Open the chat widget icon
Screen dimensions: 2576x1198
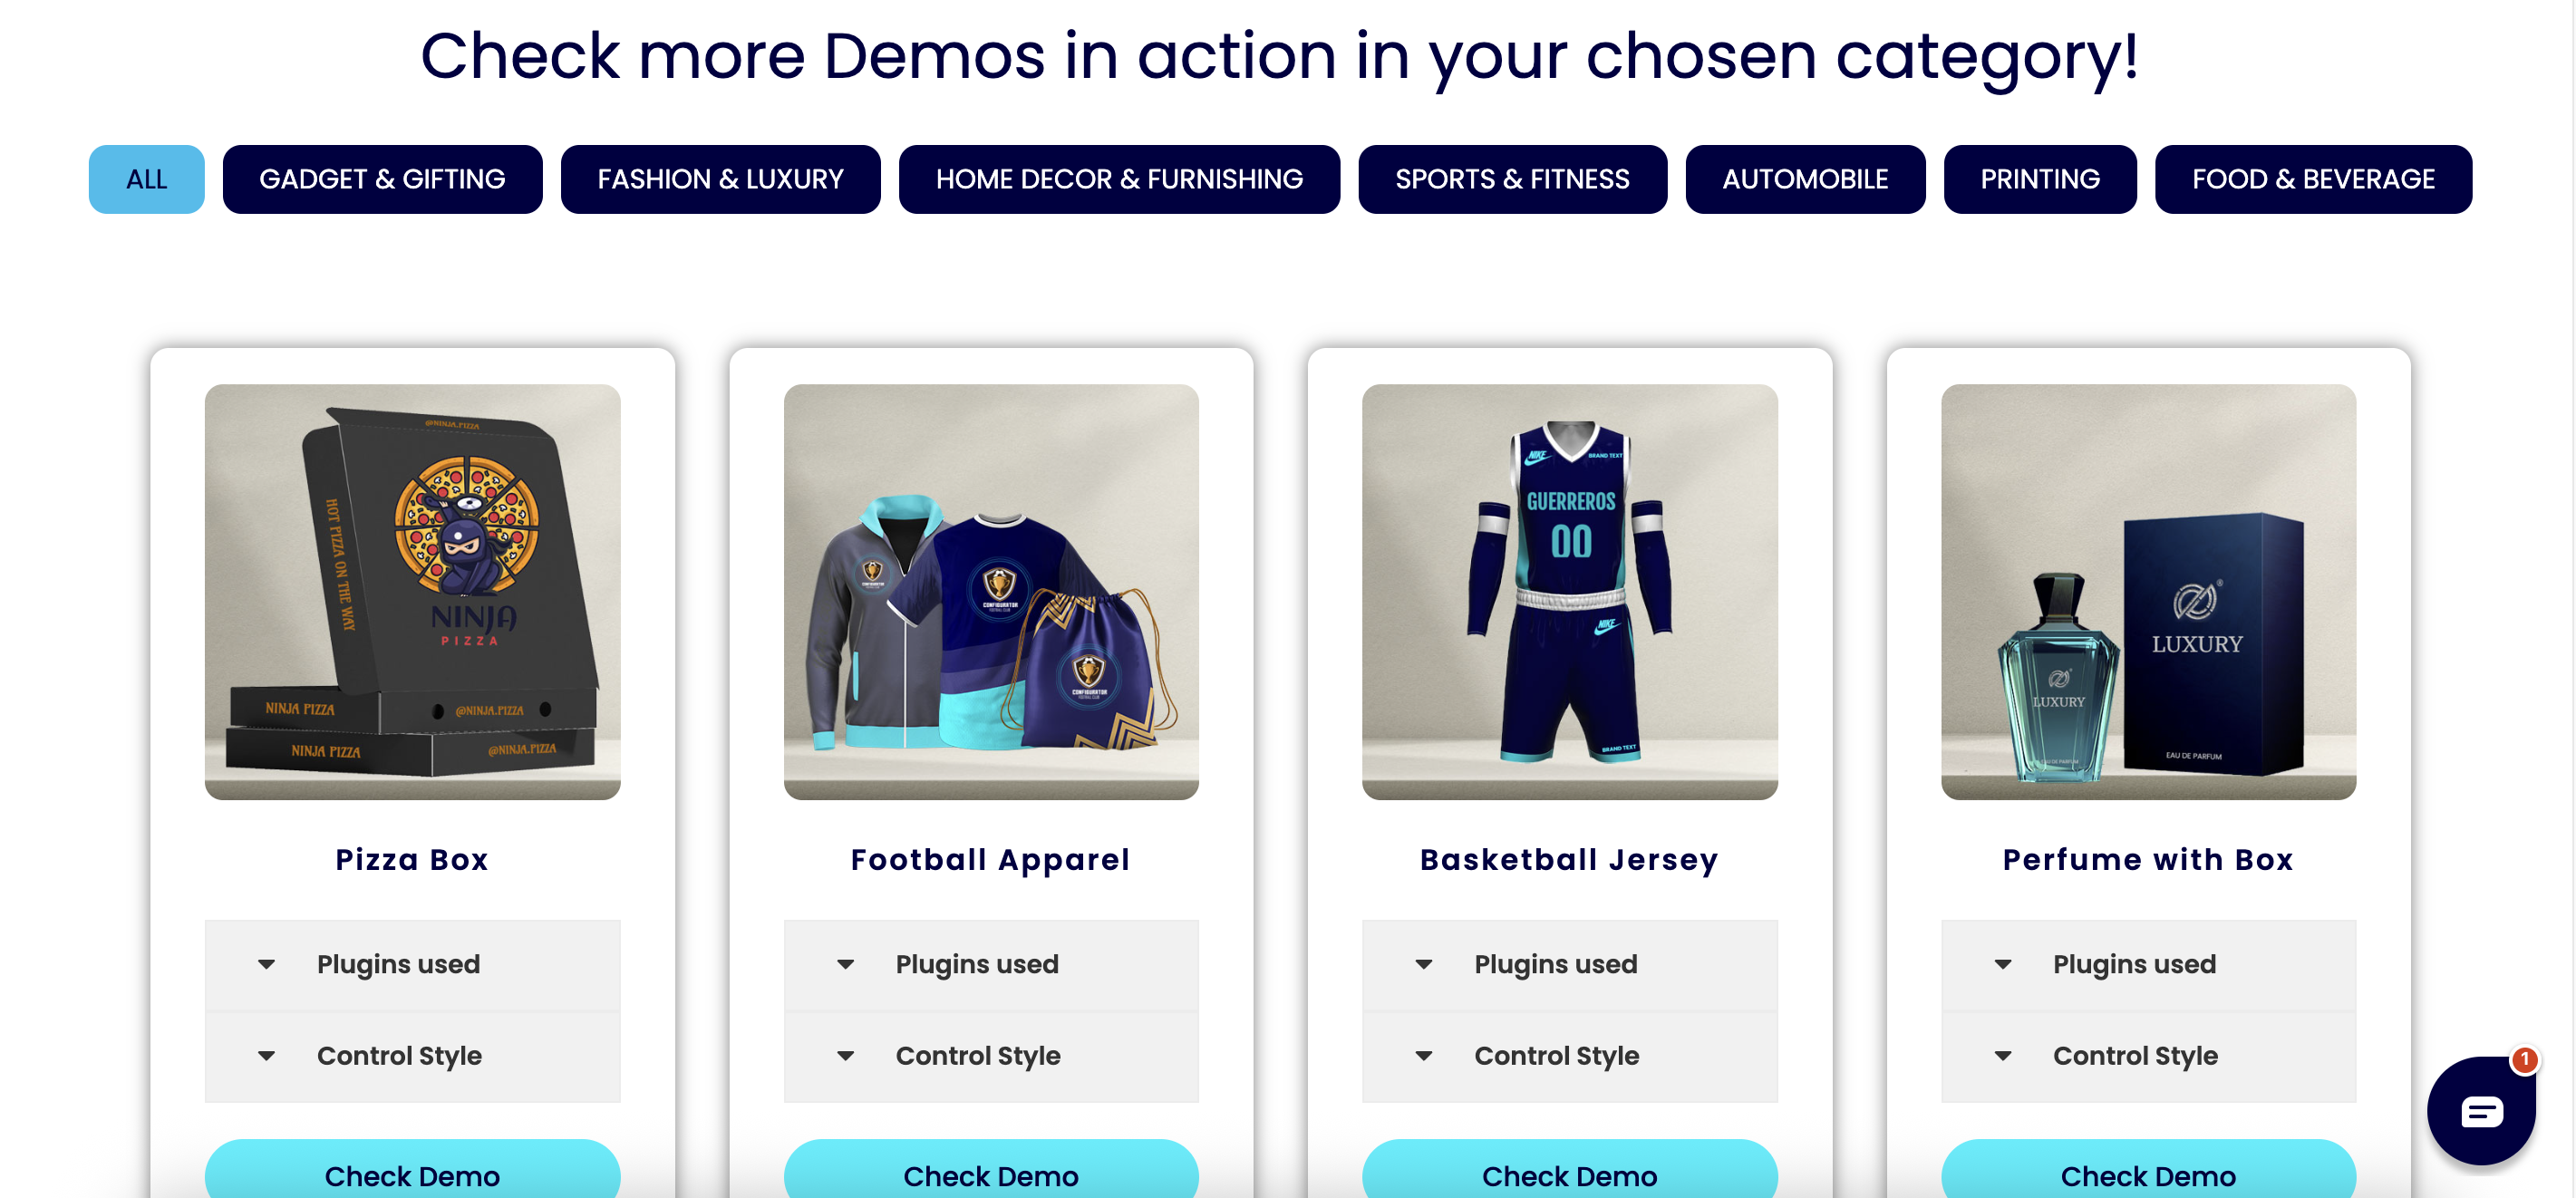[x=2481, y=1110]
